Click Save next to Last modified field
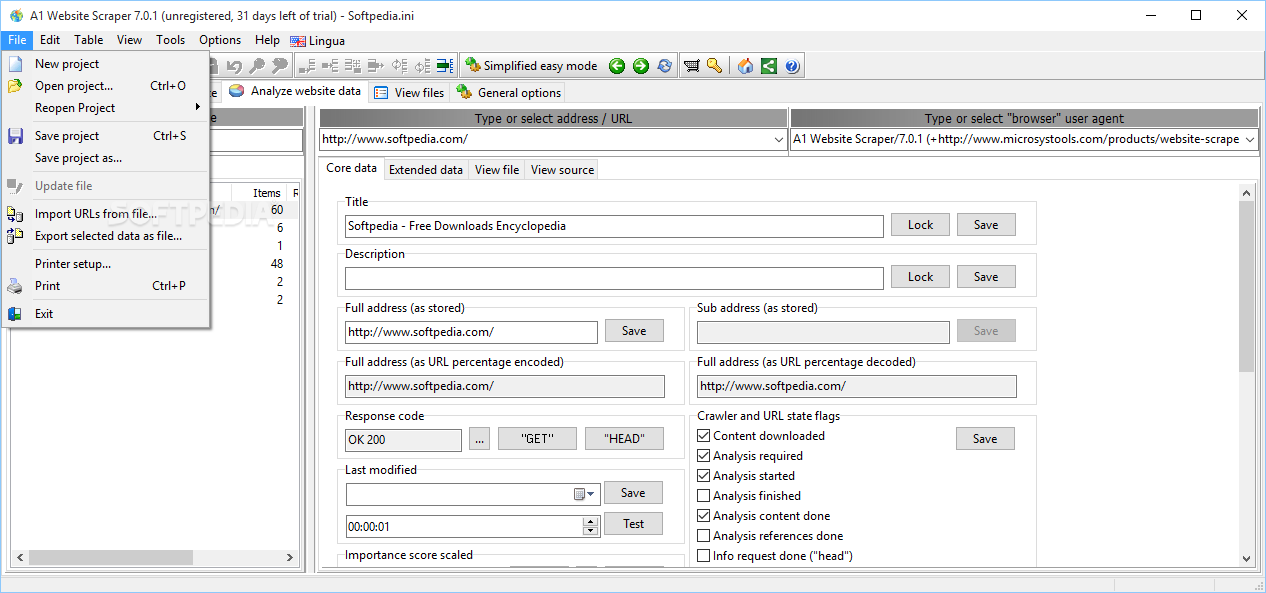1266x593 pixels. pyautogui.click(x=633, y=493)
